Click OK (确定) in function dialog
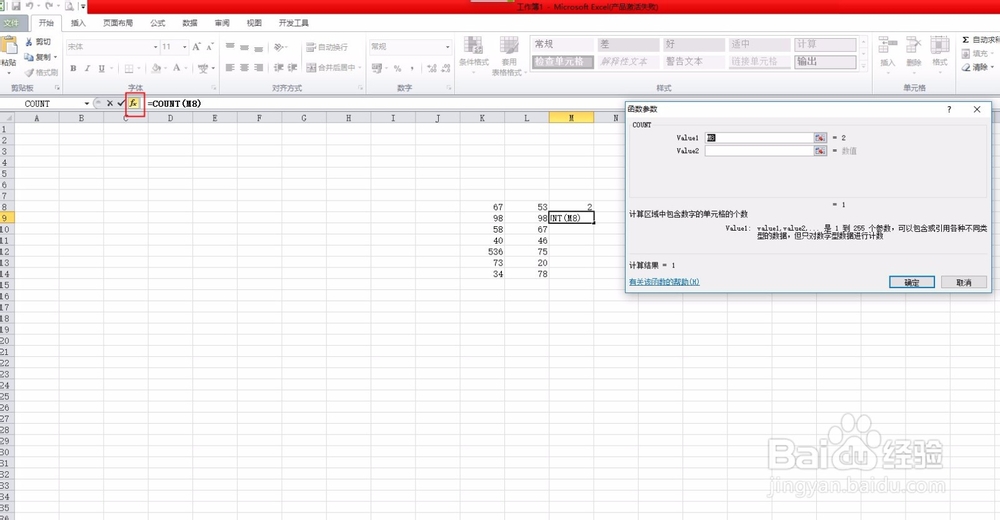The image size is (1000, 520). [912, 282]
